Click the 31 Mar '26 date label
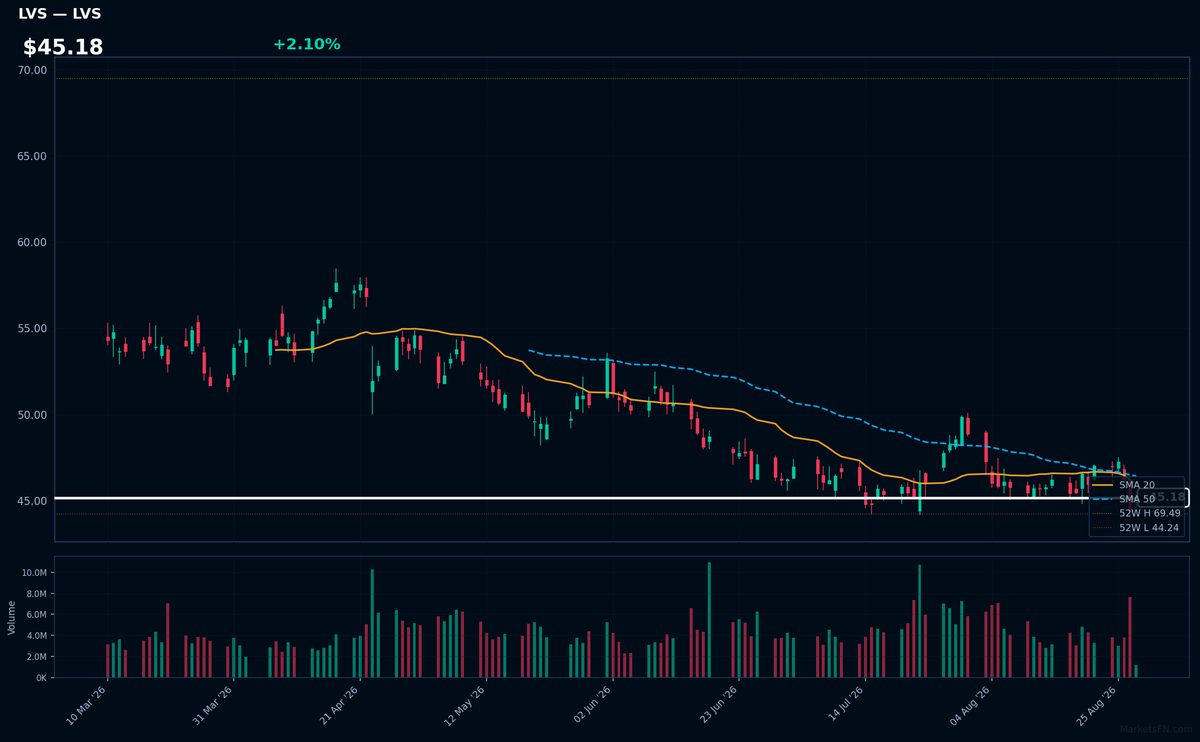1200x742 pixels. click(213, 705)
